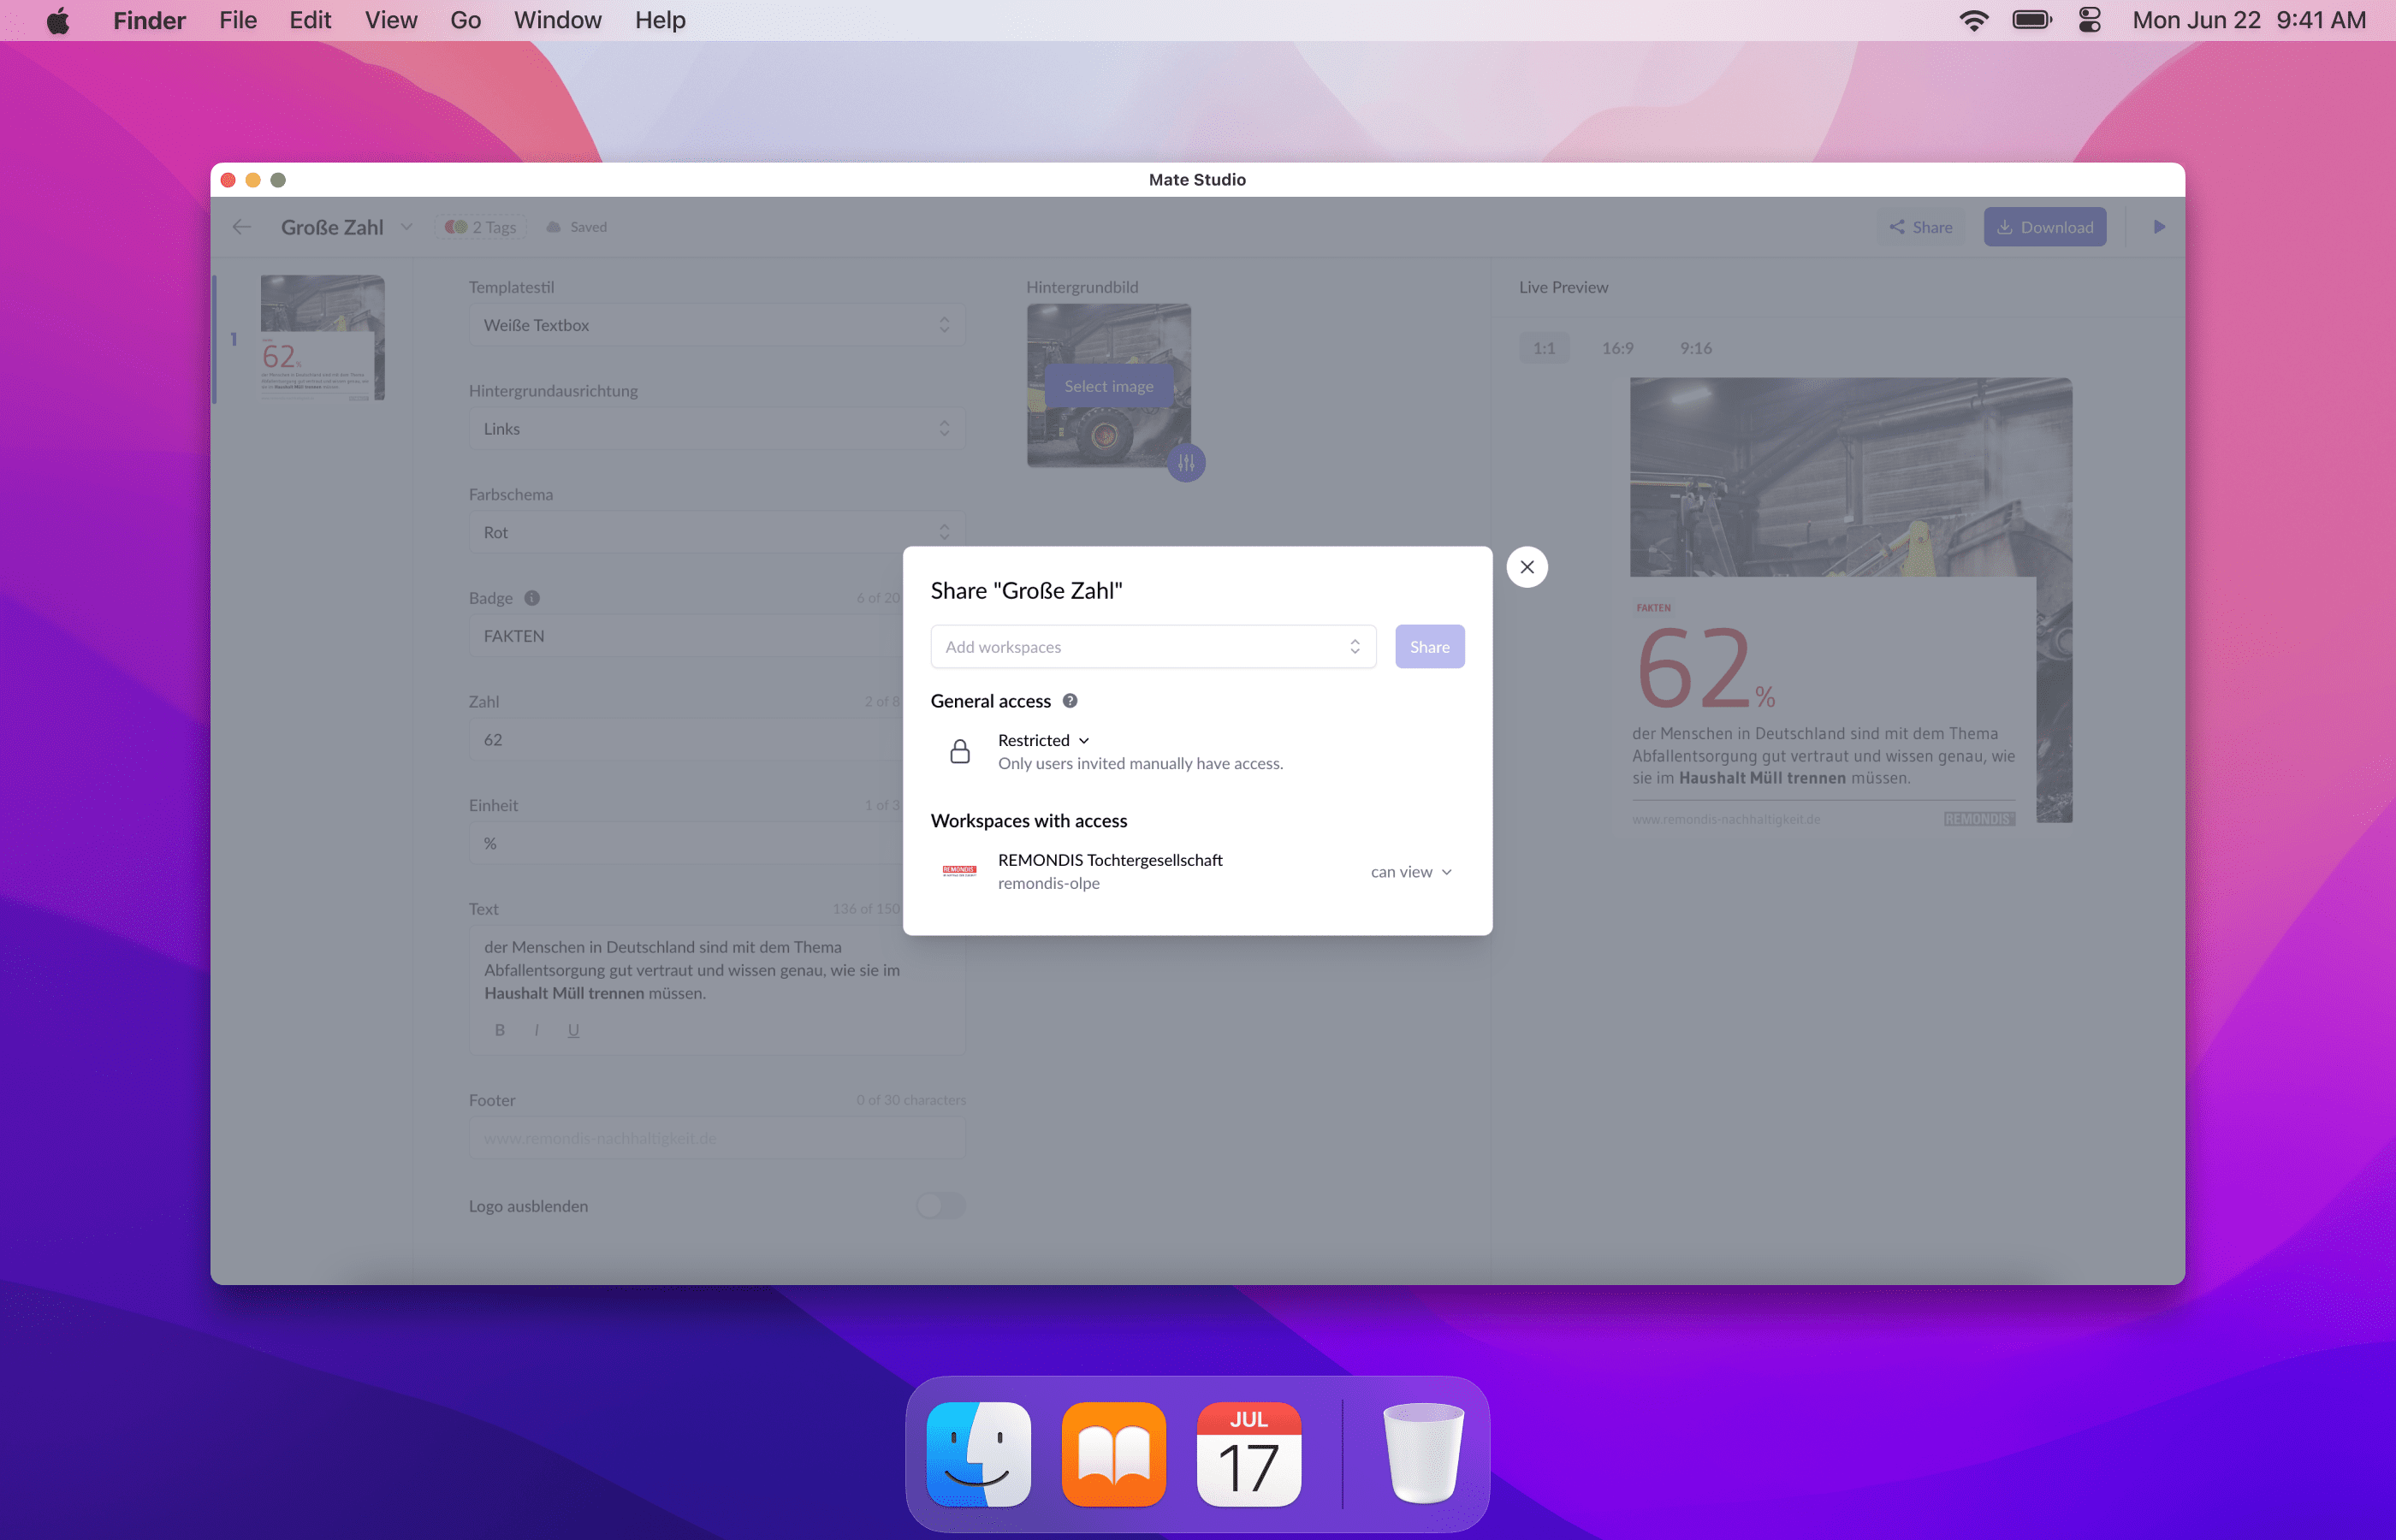Click the Live Preview image
The image size is (2396, 1540).
coord(1851,600)
